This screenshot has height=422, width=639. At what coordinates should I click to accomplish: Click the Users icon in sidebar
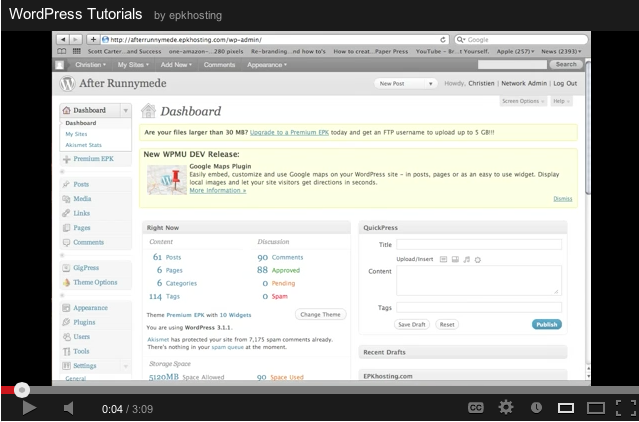pyautogui.click(x=66, y=337)
